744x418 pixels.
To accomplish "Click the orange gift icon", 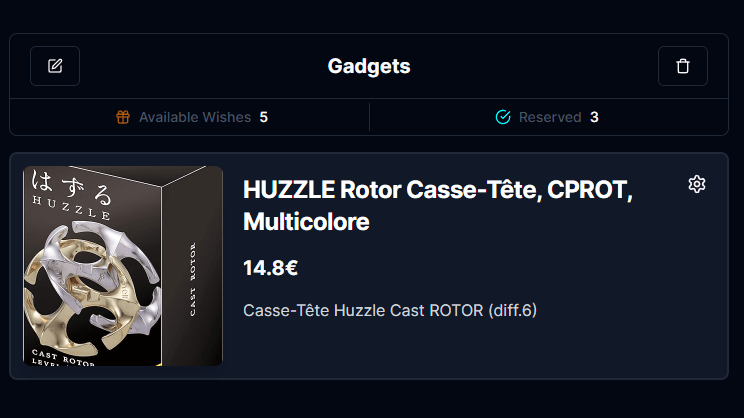I will click(x=123, y=117).
